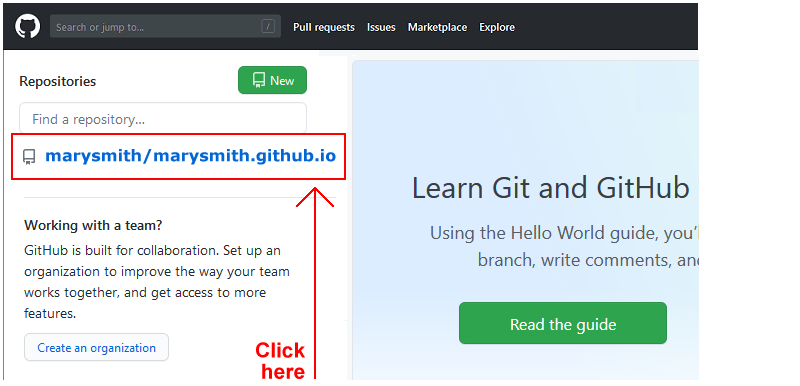Create a repository with the New button
800x386 pixels.
click(272, 80)
